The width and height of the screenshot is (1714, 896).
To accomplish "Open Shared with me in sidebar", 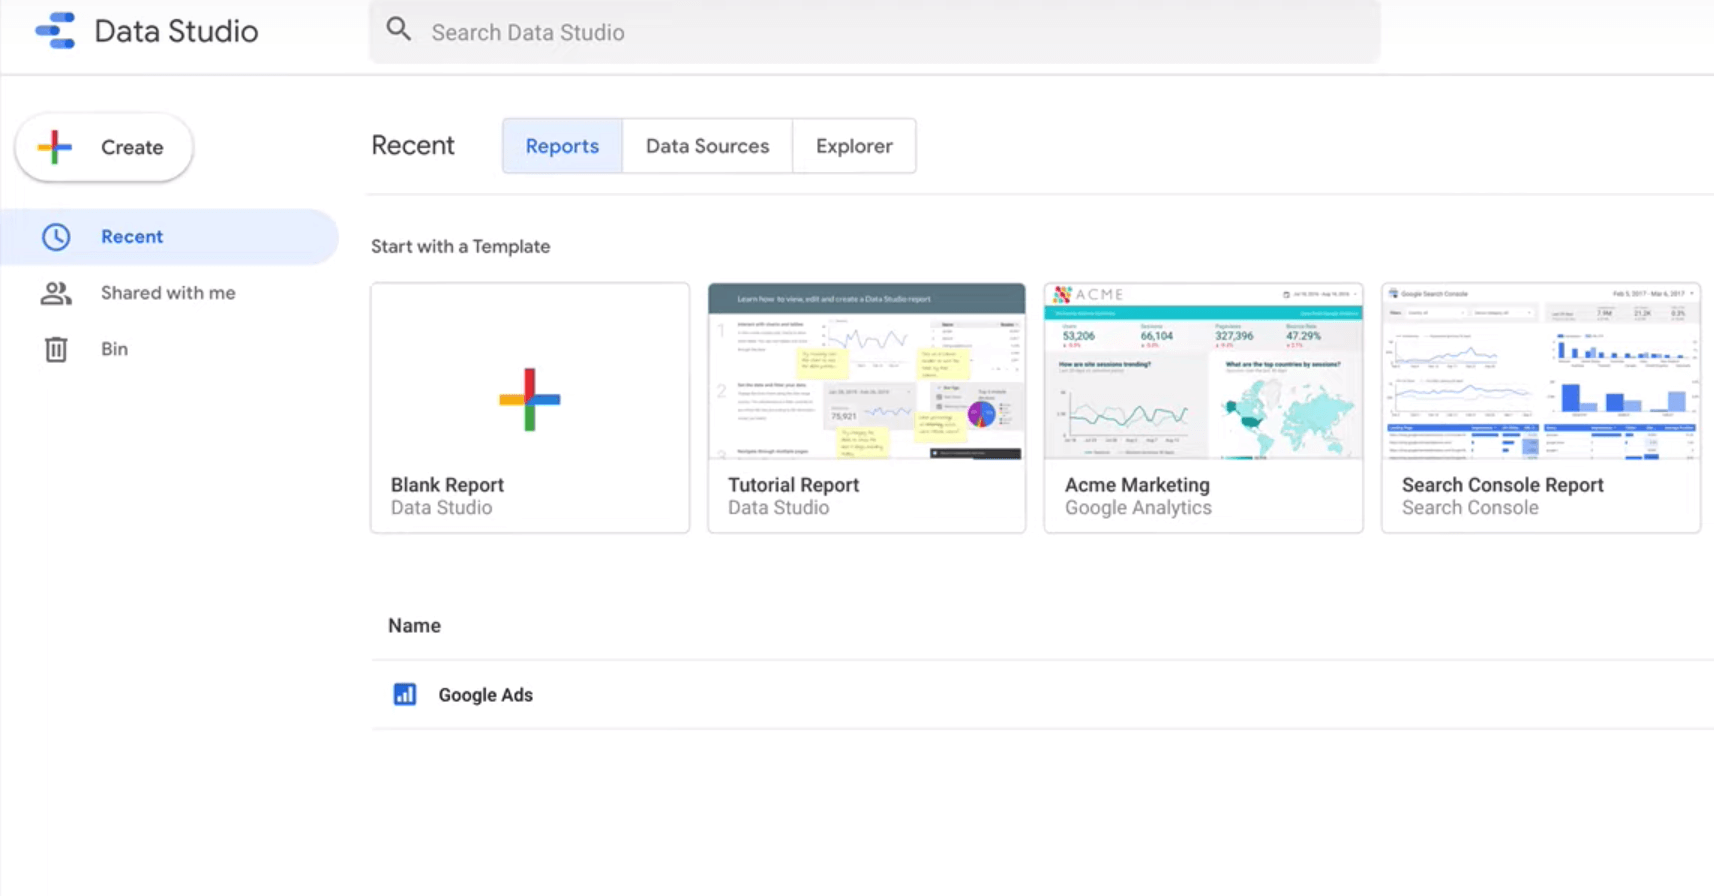I will 170,293.
